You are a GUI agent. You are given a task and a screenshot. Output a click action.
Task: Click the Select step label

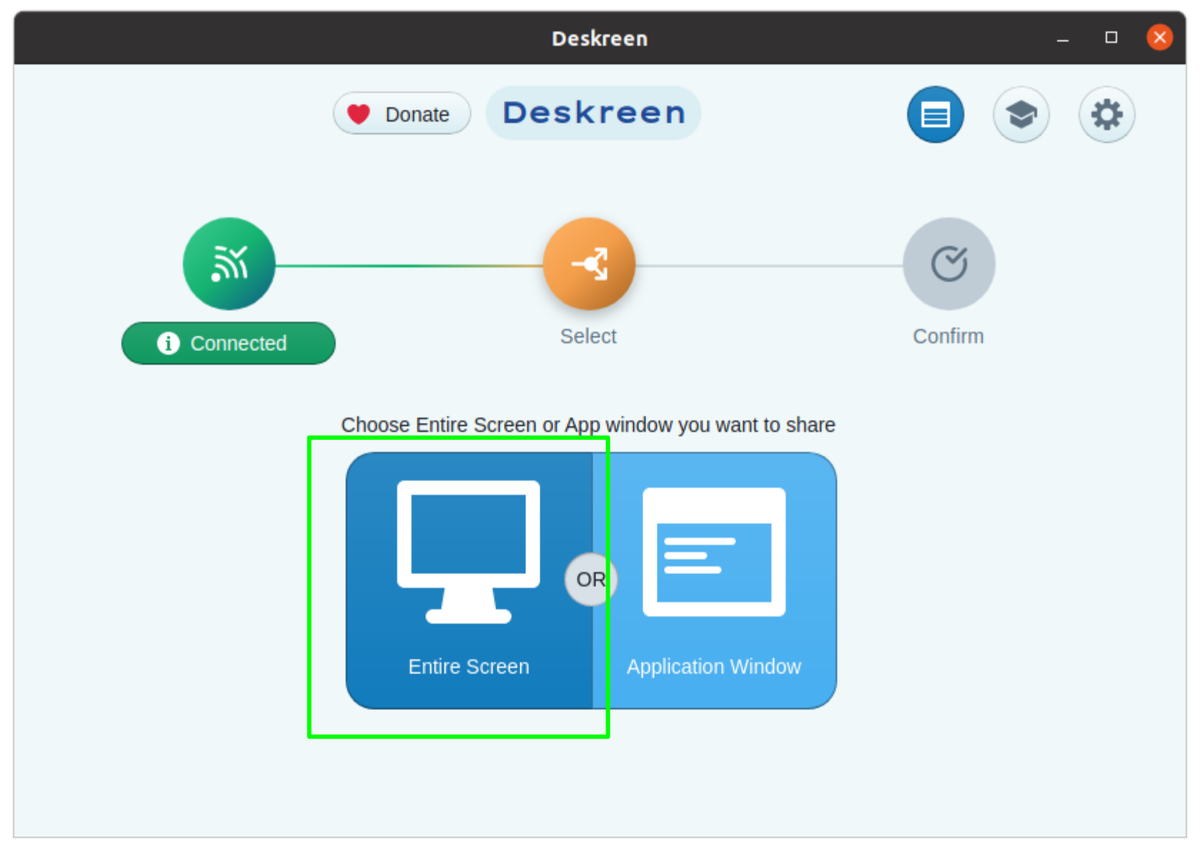pos(588,336)
